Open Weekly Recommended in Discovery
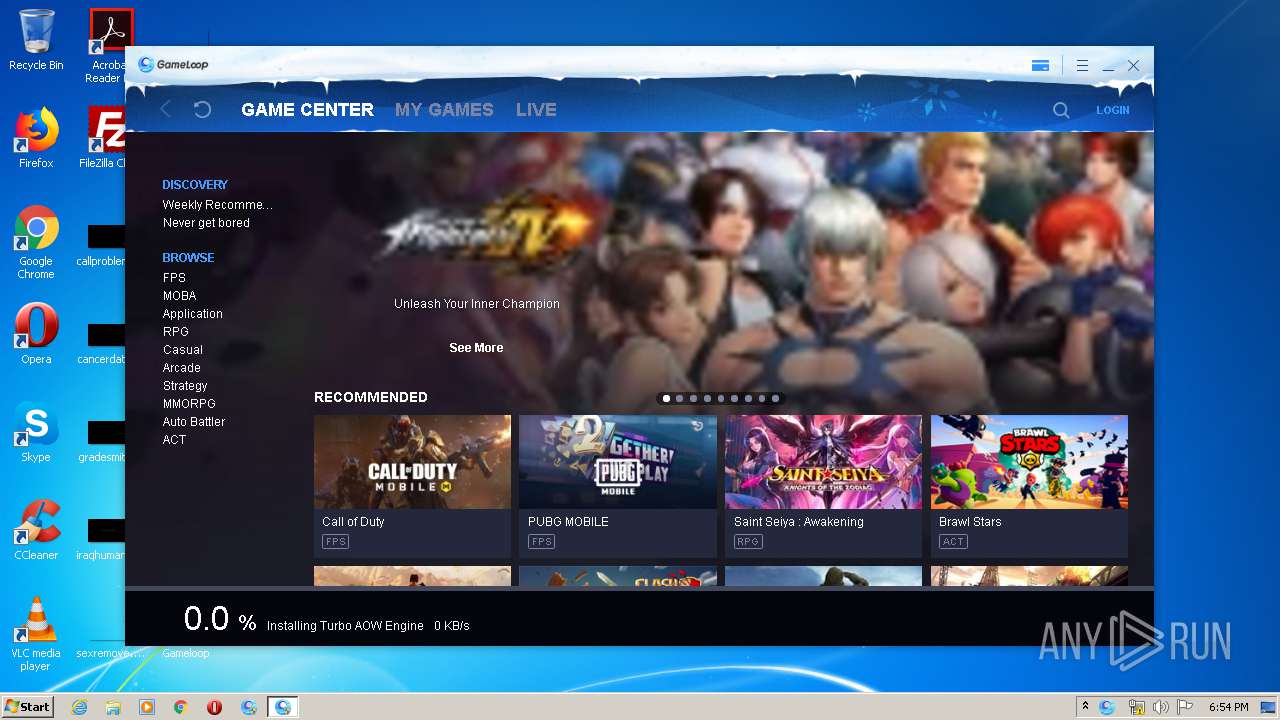Viewport: 1280px width, 720px height. [217, 205]
